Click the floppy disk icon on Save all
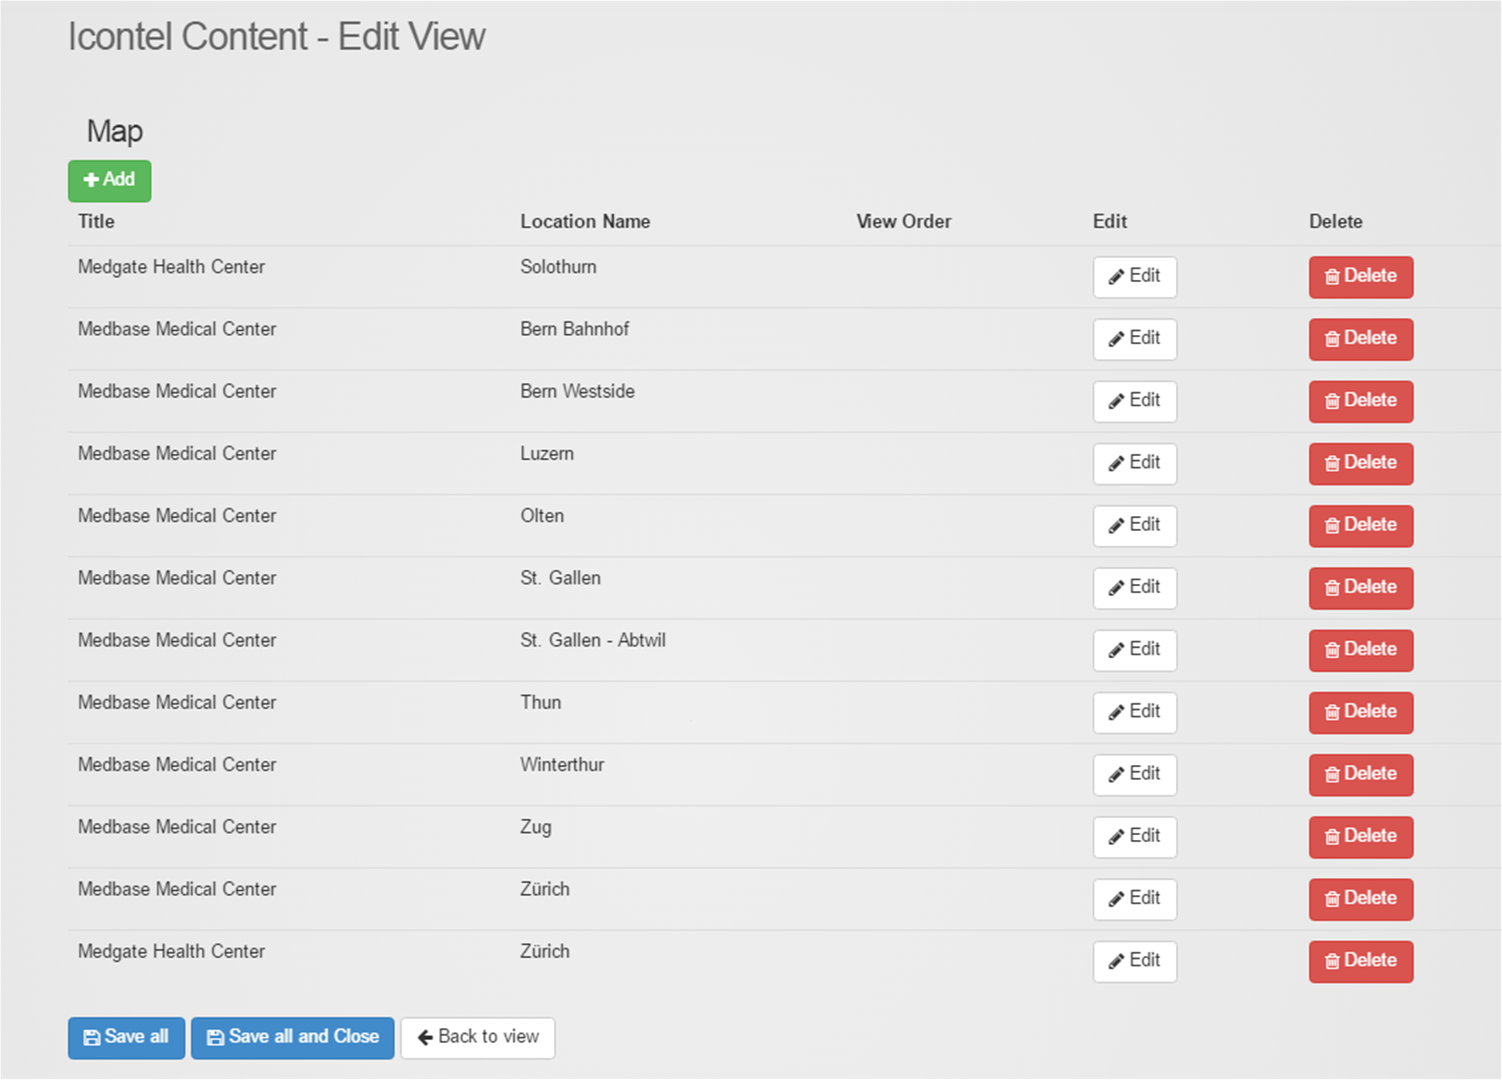The height and width of the screenshot is (1080, 1502). point(91,1038)
